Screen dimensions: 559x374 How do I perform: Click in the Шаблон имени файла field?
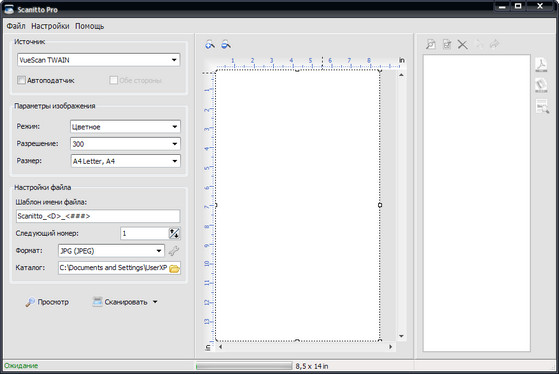pos(98,216)
